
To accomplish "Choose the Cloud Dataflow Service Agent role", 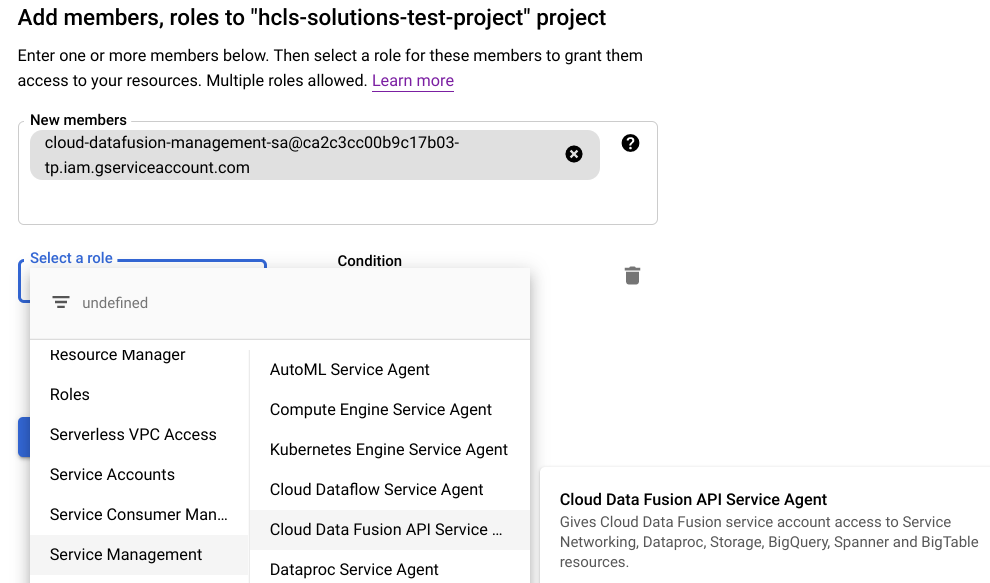I will pos(377,490).
